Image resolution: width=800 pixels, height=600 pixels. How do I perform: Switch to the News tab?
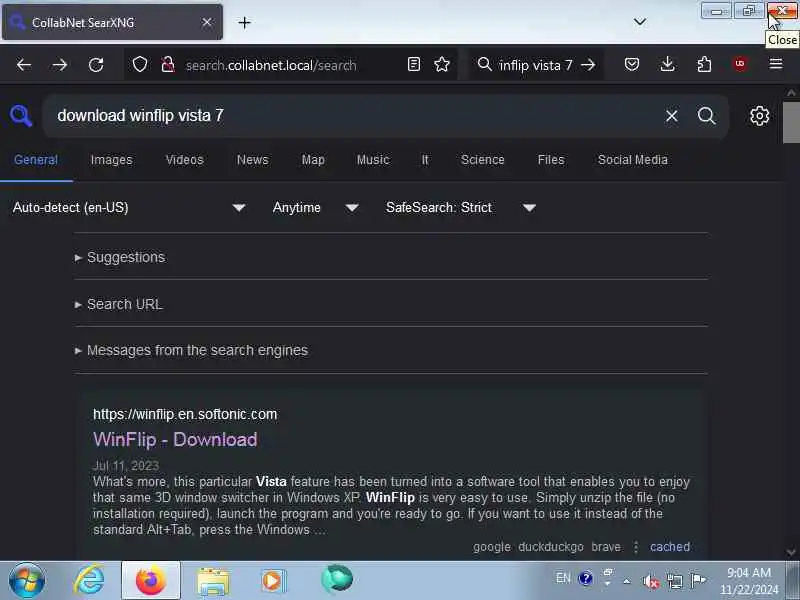pyautogui.click(x=253, y=160)
